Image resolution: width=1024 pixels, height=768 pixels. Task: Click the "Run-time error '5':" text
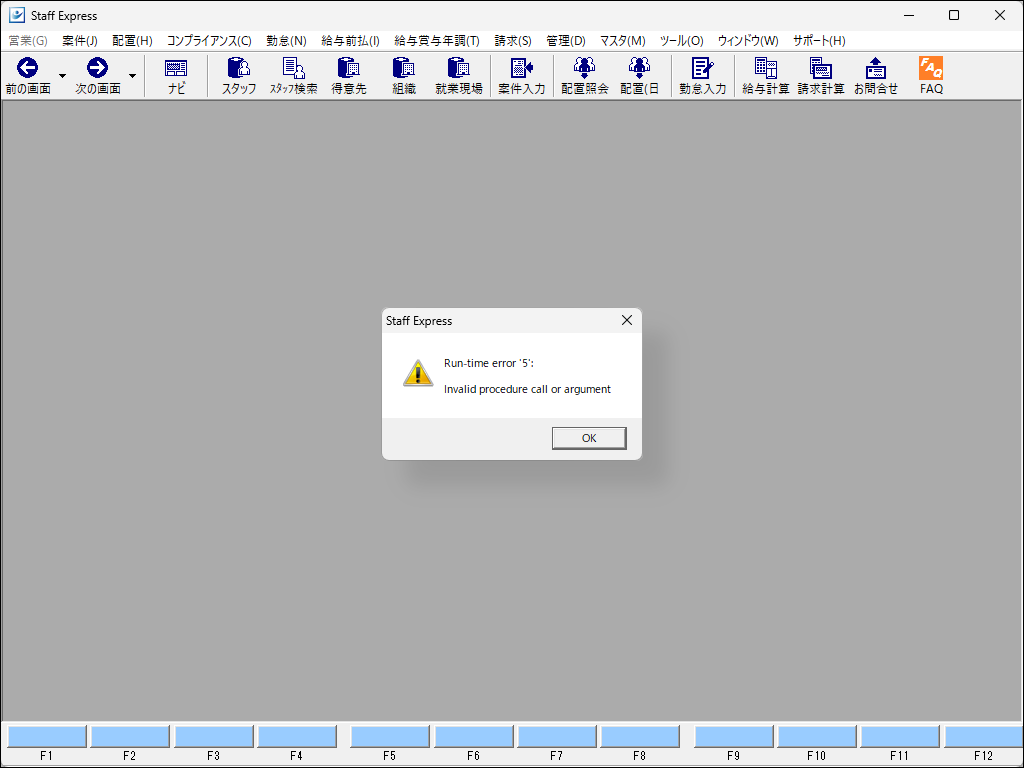point(488,363)
